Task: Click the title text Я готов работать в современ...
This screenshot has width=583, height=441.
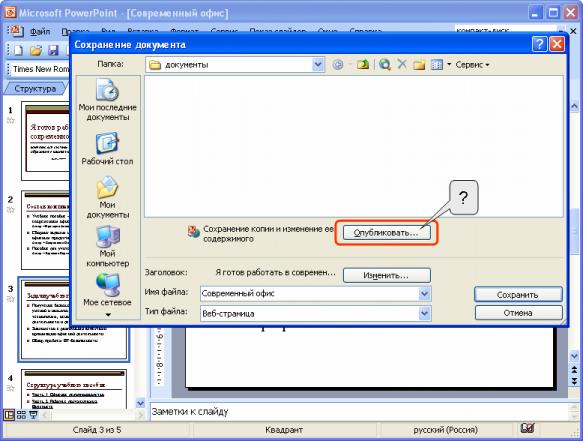Action: [275, 273]
